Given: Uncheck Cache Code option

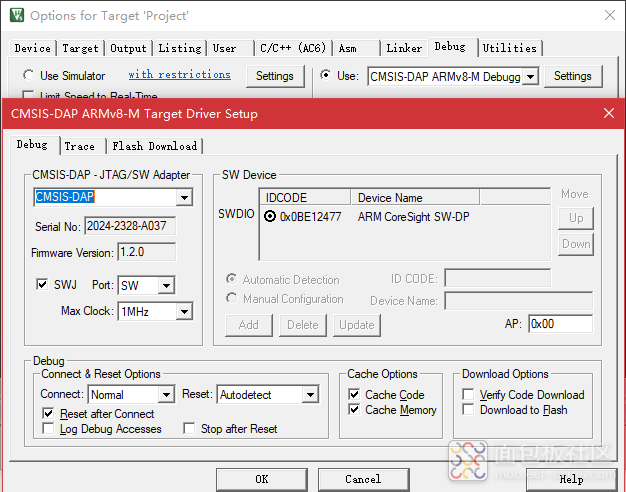Looking at the screenshot, I should click(x=354, y=395).
